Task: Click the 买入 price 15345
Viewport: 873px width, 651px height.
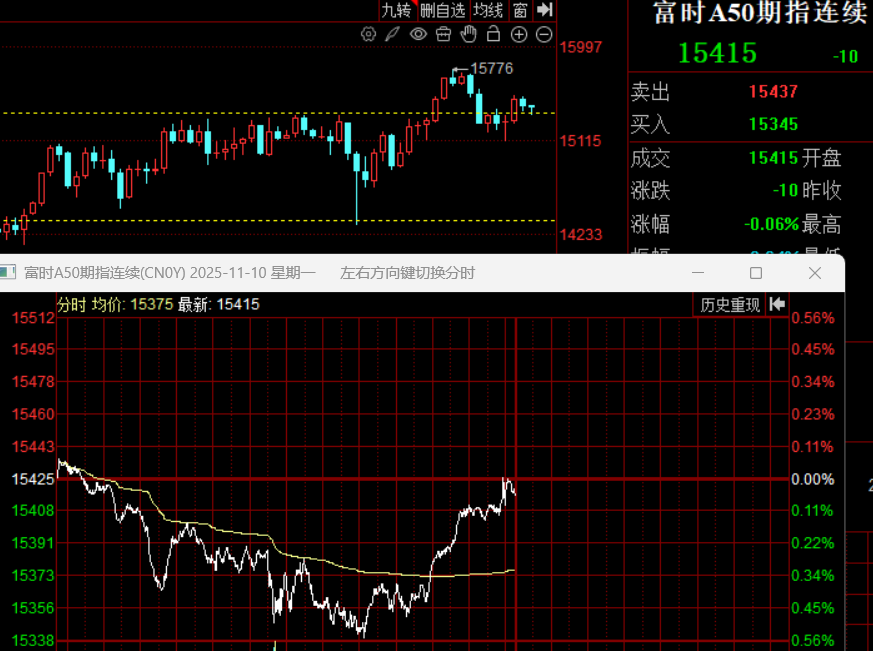Action: [x=773, y=125]
